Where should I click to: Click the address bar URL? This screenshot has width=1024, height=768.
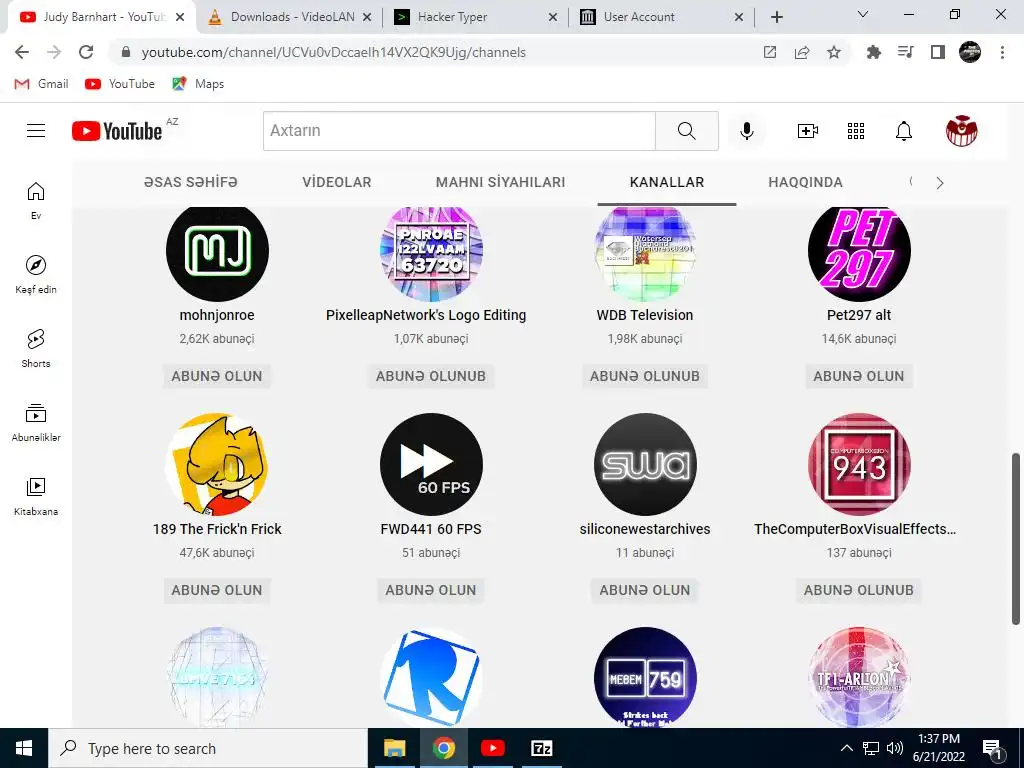point(334,52)
